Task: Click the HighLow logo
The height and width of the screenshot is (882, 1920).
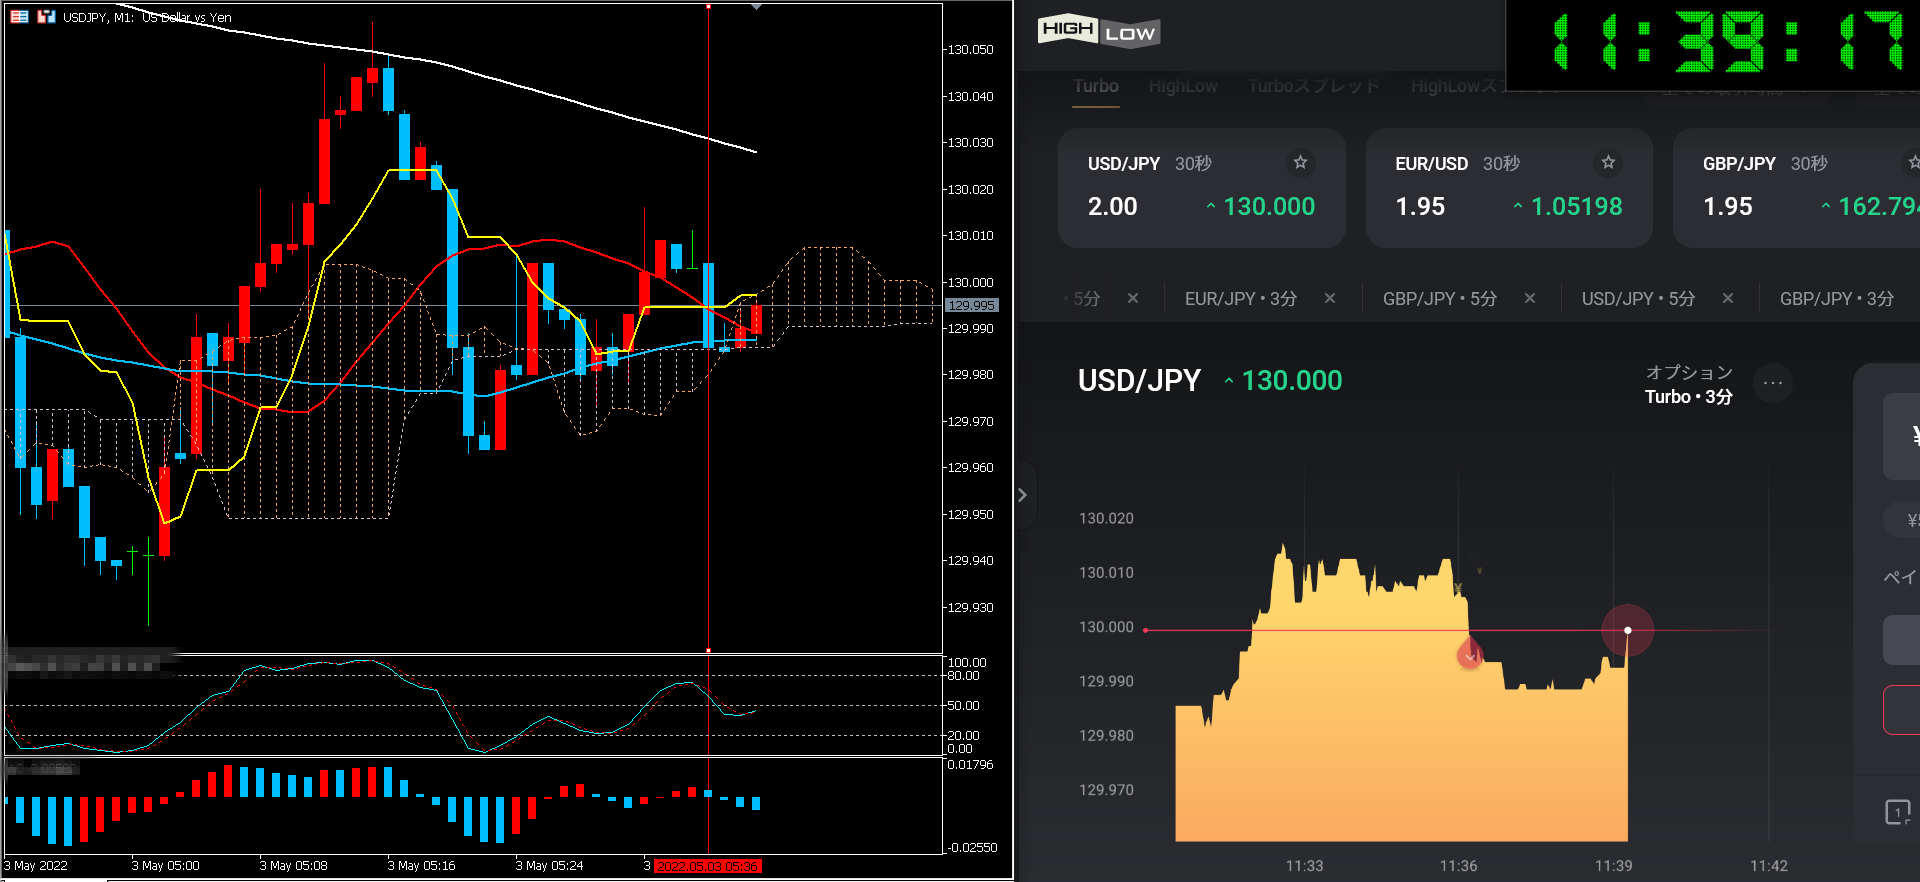Action: (1098, 32)
